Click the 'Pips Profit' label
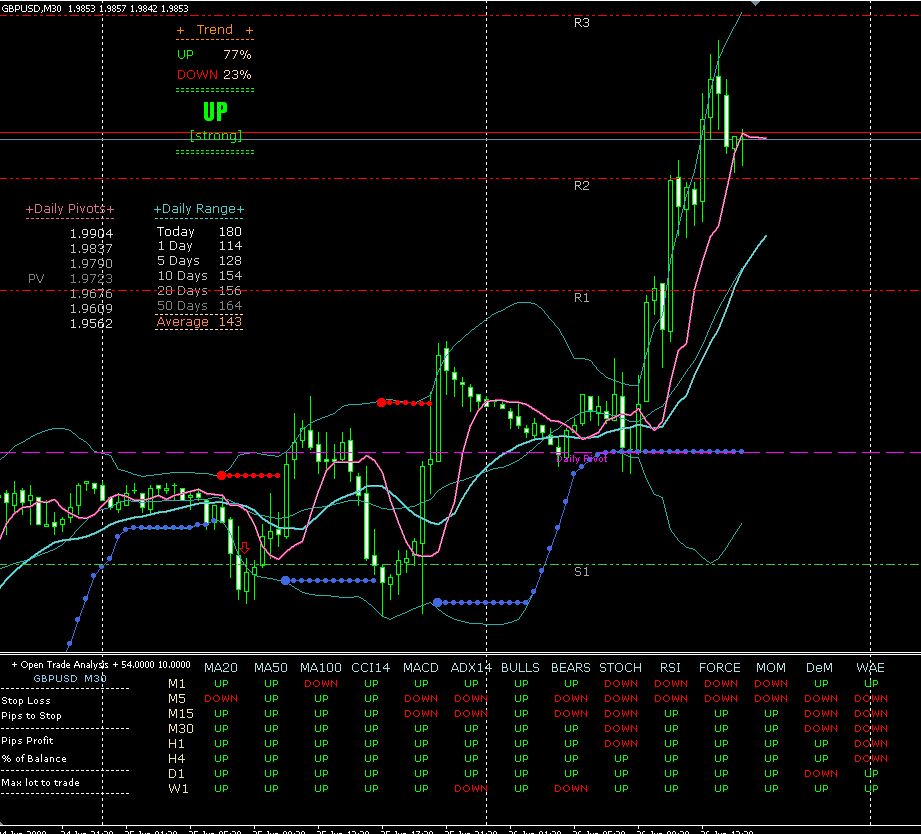 pyautogui.click(x=27, y=741)
